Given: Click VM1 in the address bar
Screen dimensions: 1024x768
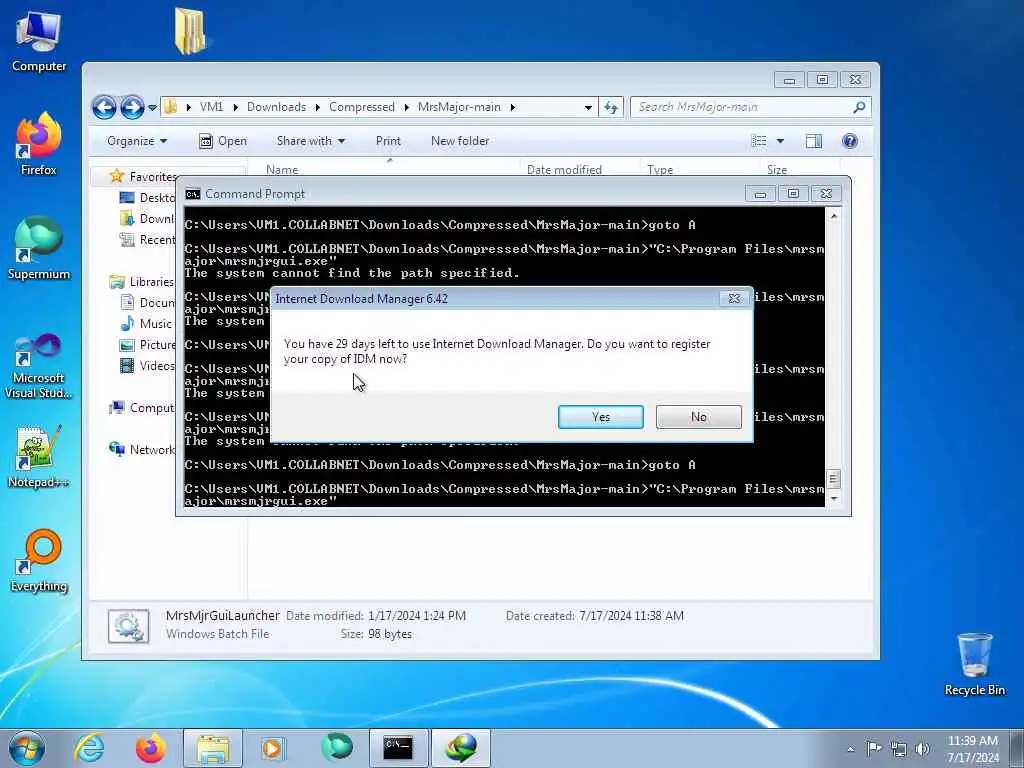Looking at the screenshot, I should pos(211,107).
